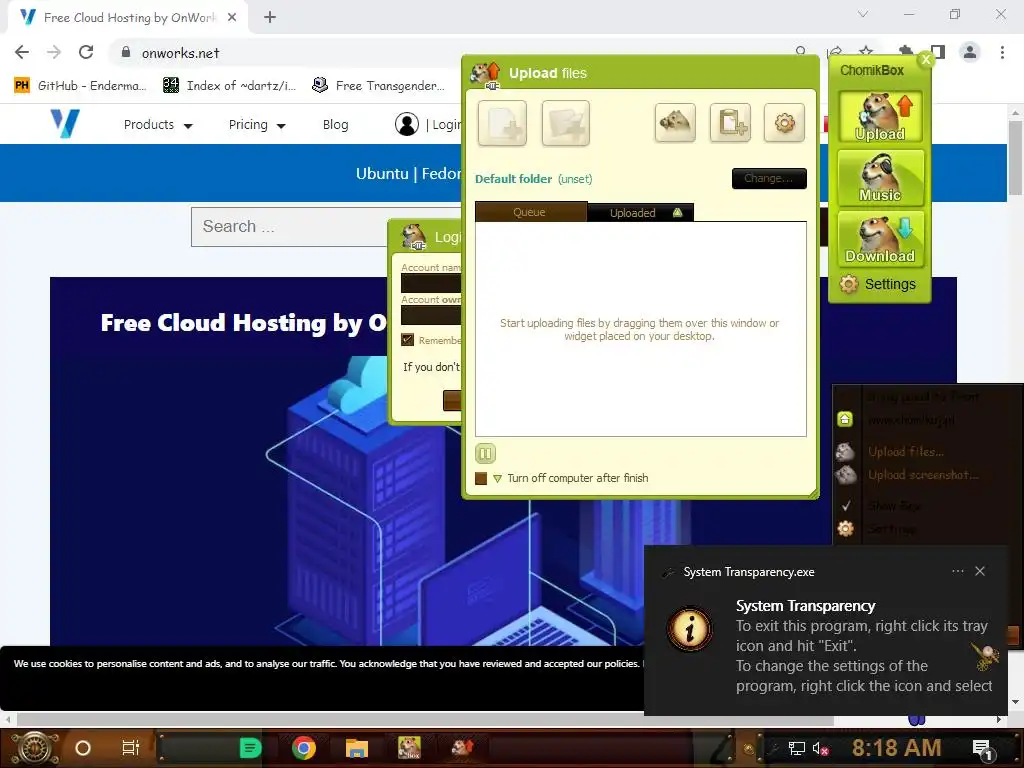Expand the Pricing dropdown

point(257,125)
